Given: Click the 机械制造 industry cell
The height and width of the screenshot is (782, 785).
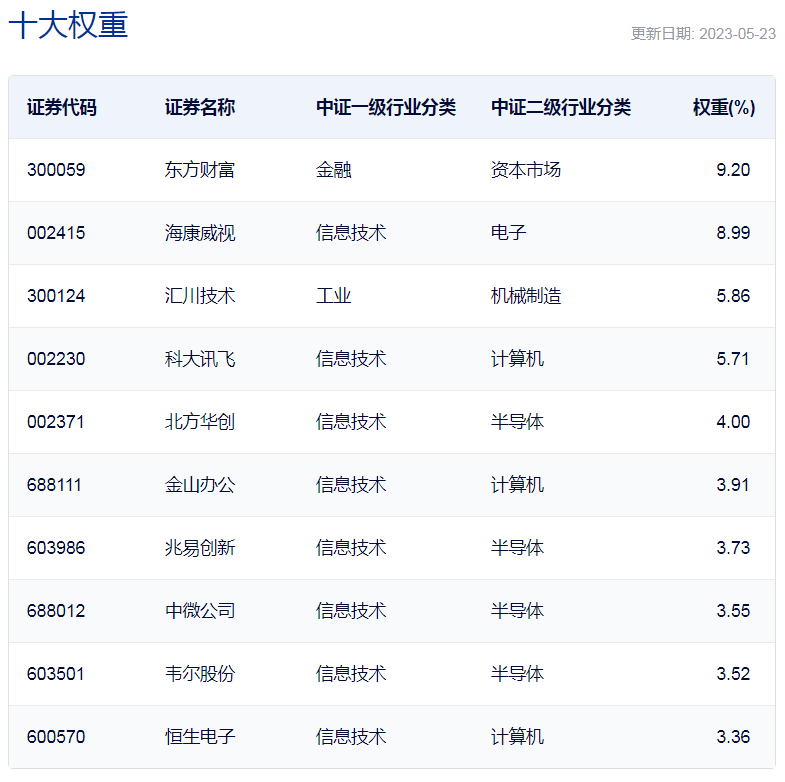Looking at the screenshot, I should pyautogui.click(x=526, y=296).
